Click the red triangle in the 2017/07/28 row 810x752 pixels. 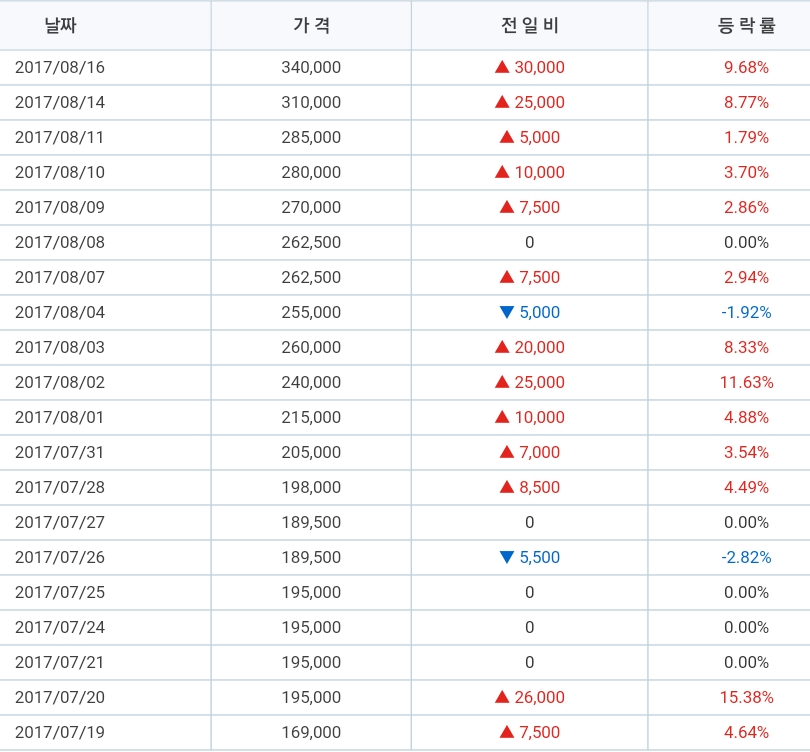click(507, 487)
